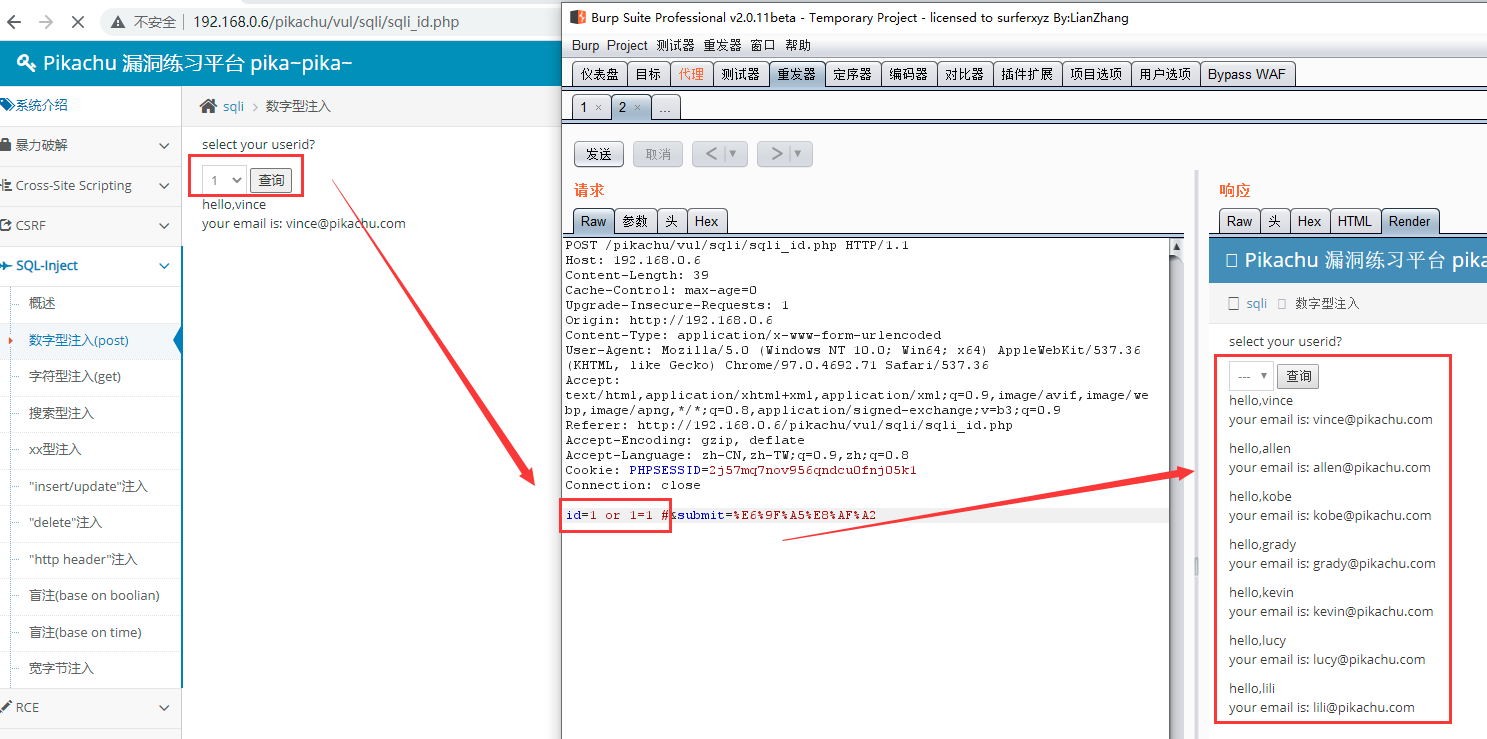The width and height of the screenshot is (1487, 739).
Task: Open the Hex tab in the response panel
Action: pos(1309,222)
